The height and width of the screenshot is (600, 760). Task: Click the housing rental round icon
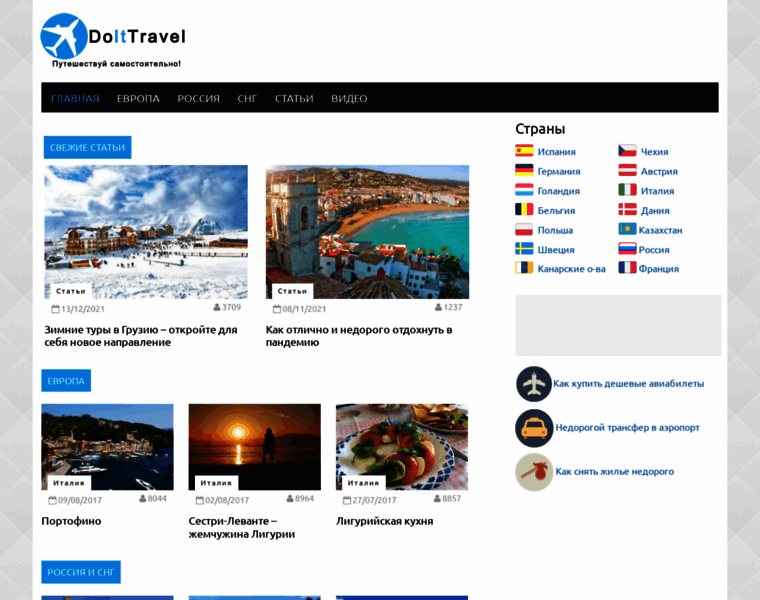[x=534, y=472]
